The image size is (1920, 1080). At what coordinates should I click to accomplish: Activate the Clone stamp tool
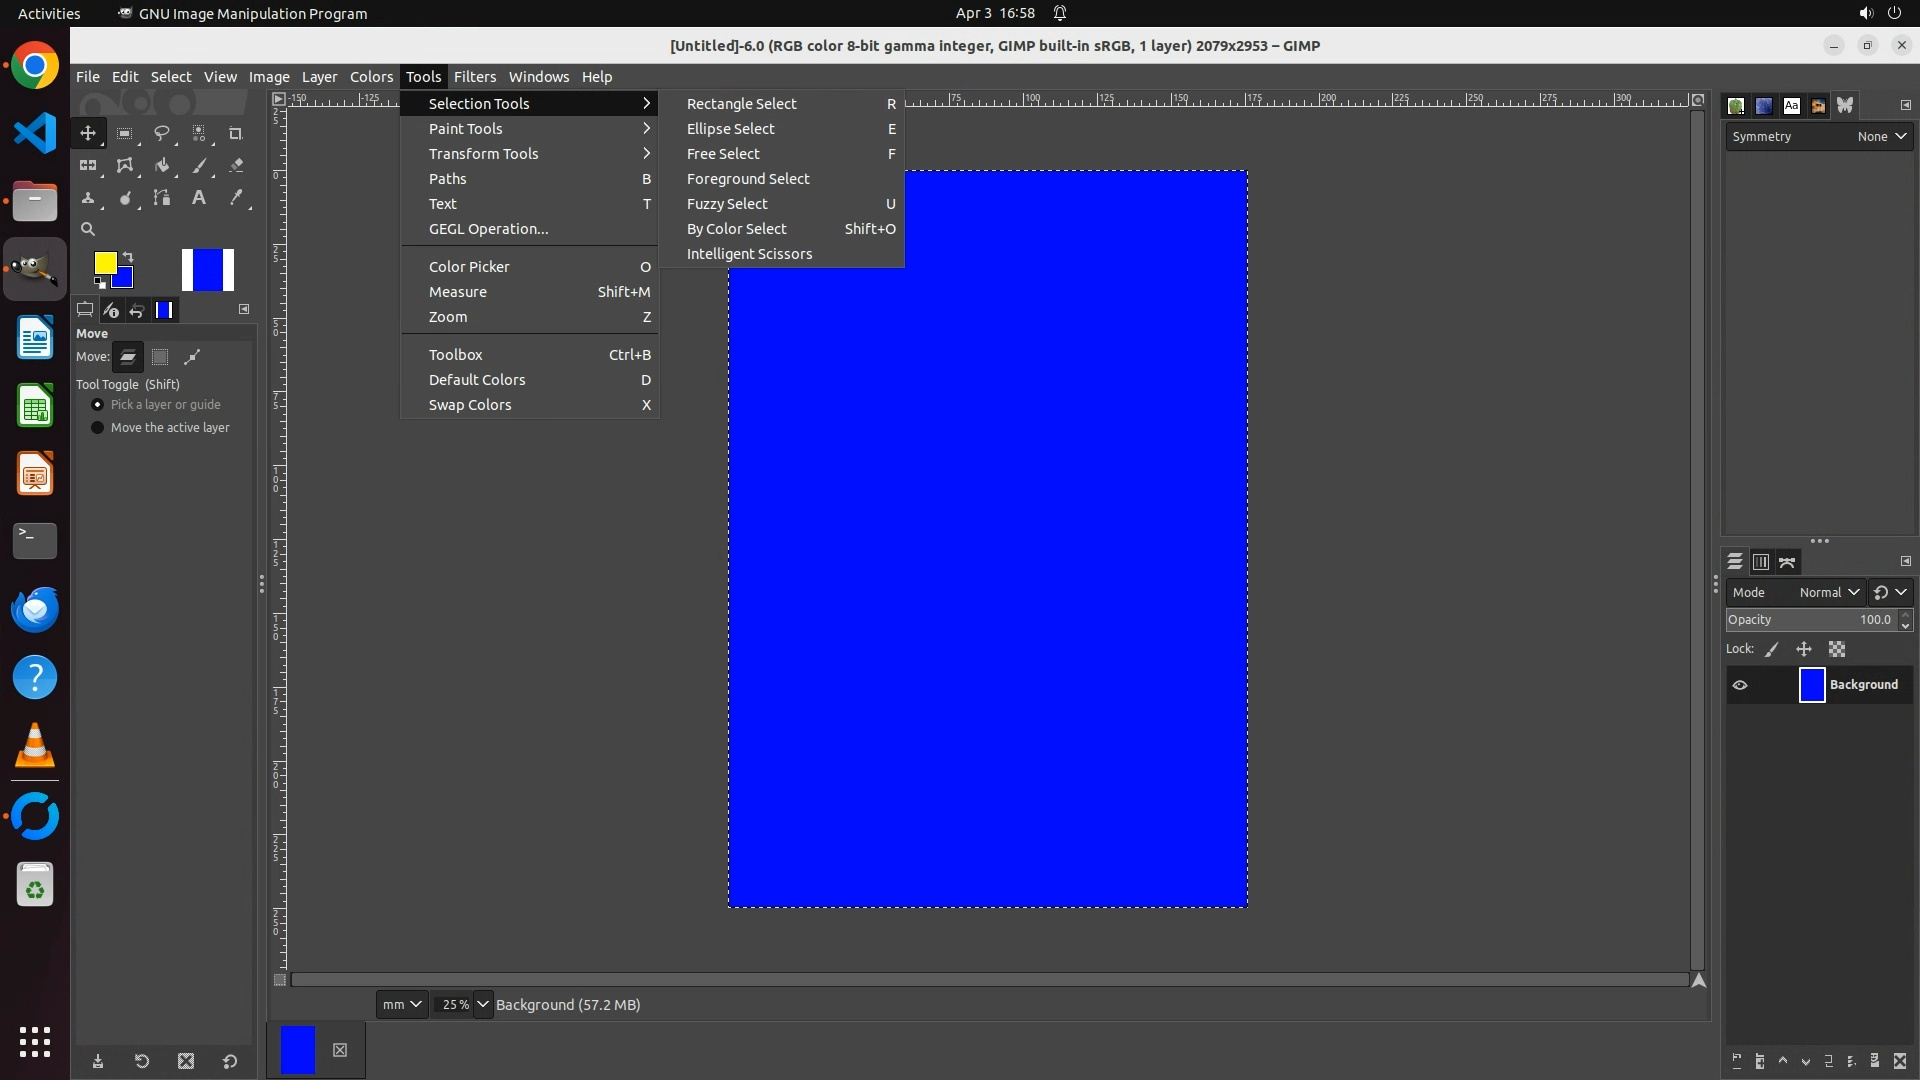point(88,198)
